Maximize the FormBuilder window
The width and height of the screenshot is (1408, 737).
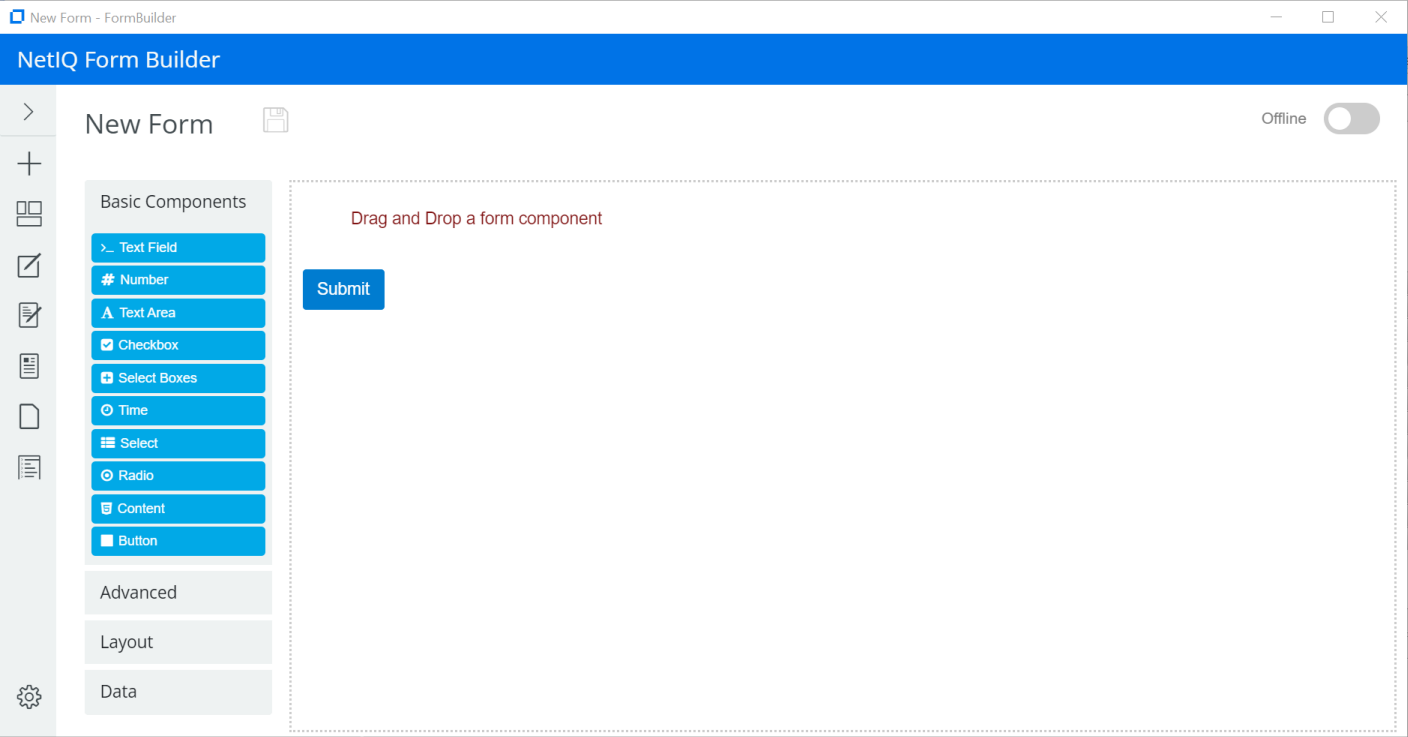pyautogui.click(x=1328, y=17)
